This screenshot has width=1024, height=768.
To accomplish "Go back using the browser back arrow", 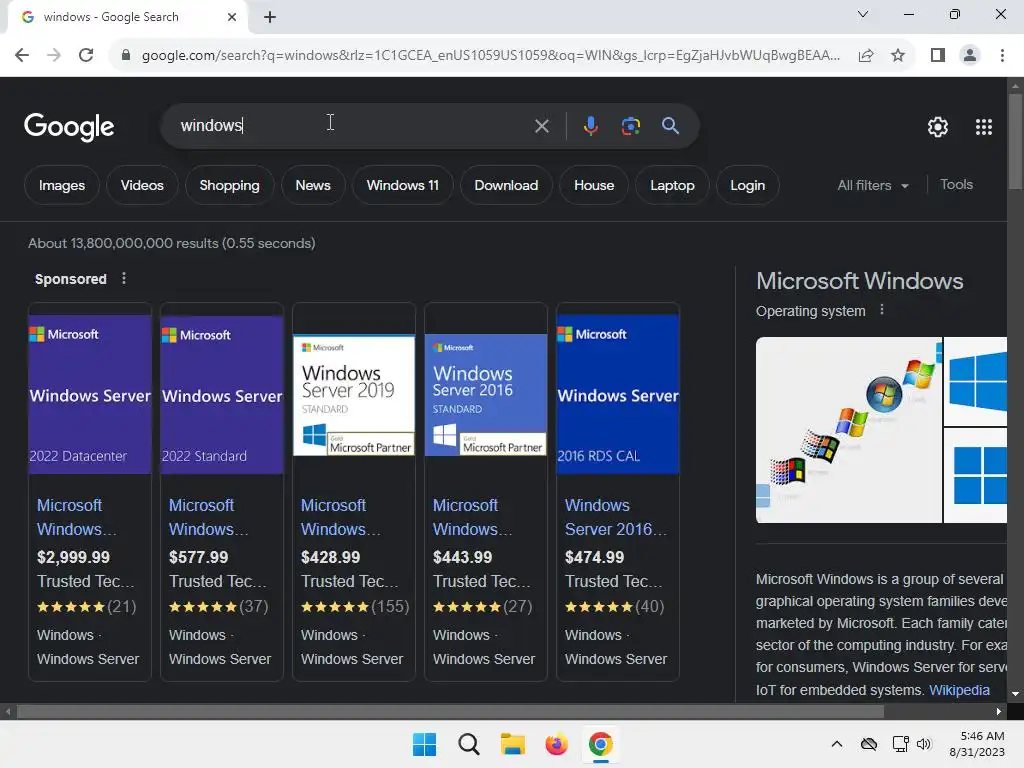I will 22,55.
